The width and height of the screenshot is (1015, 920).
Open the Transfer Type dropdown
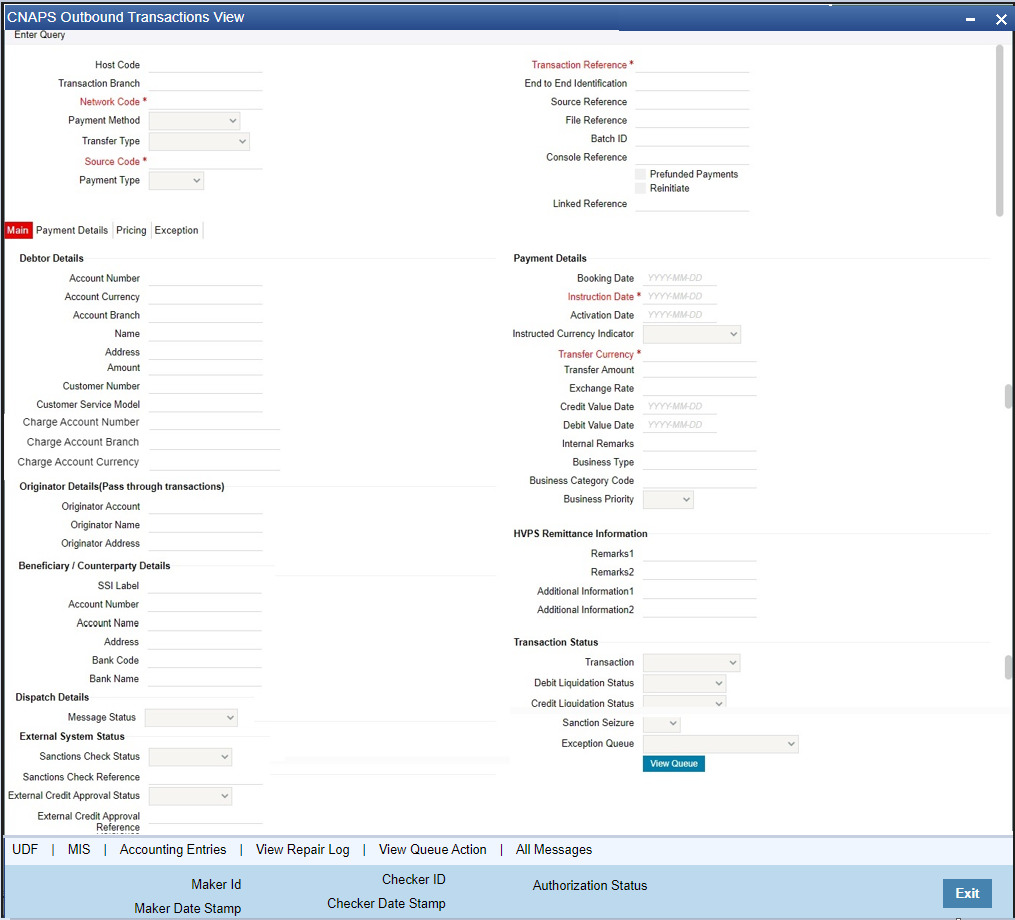point(199,141)
